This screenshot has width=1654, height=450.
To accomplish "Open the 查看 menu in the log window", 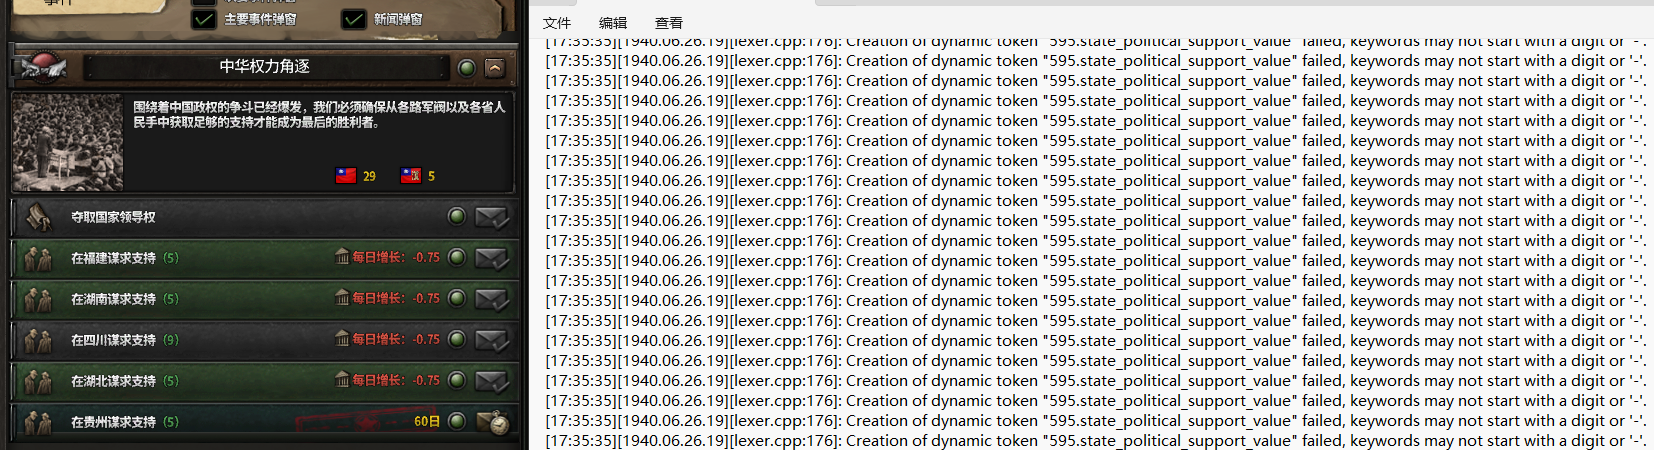I will 669,22.
